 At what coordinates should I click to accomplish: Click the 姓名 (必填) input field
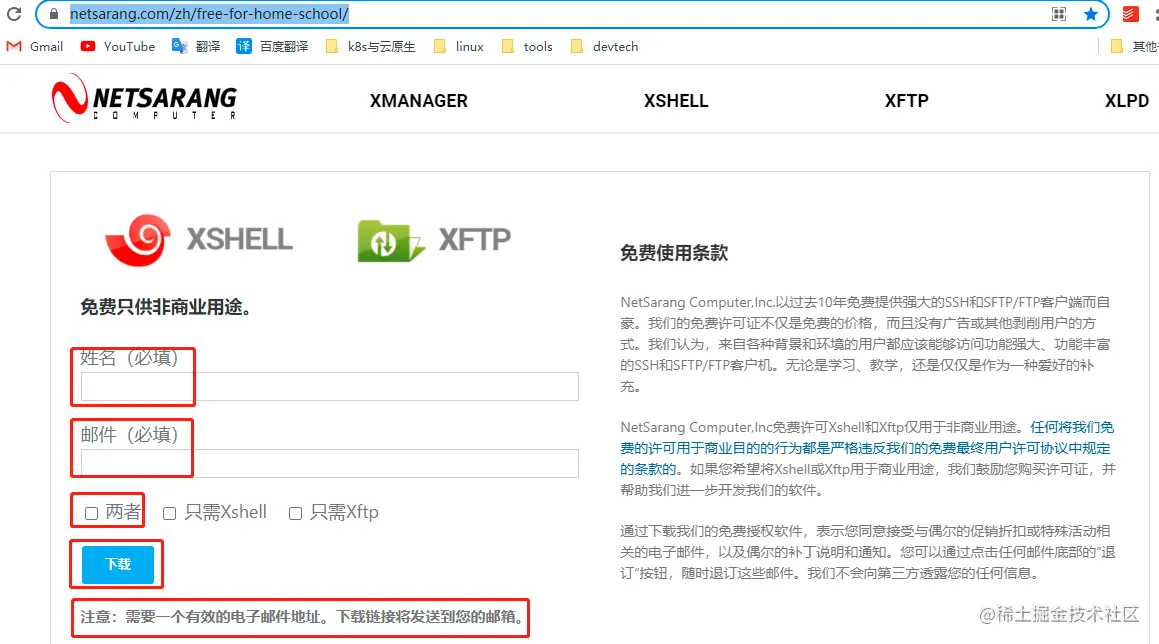click(330, 387)
